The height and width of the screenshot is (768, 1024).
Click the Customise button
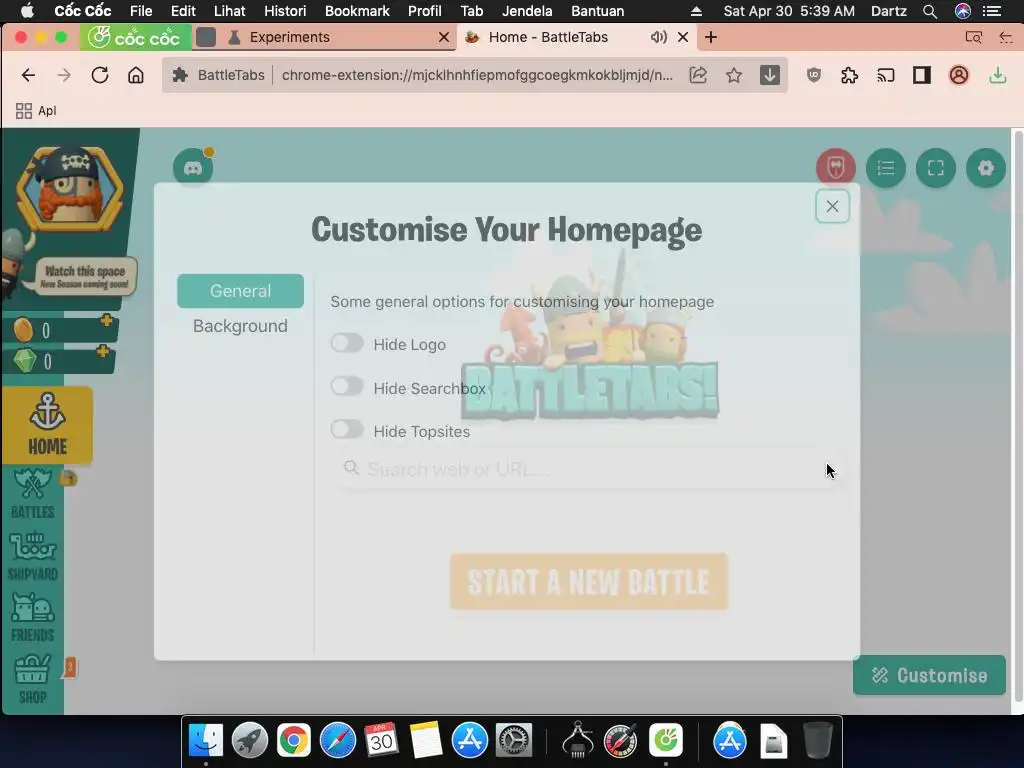point(929,675)
